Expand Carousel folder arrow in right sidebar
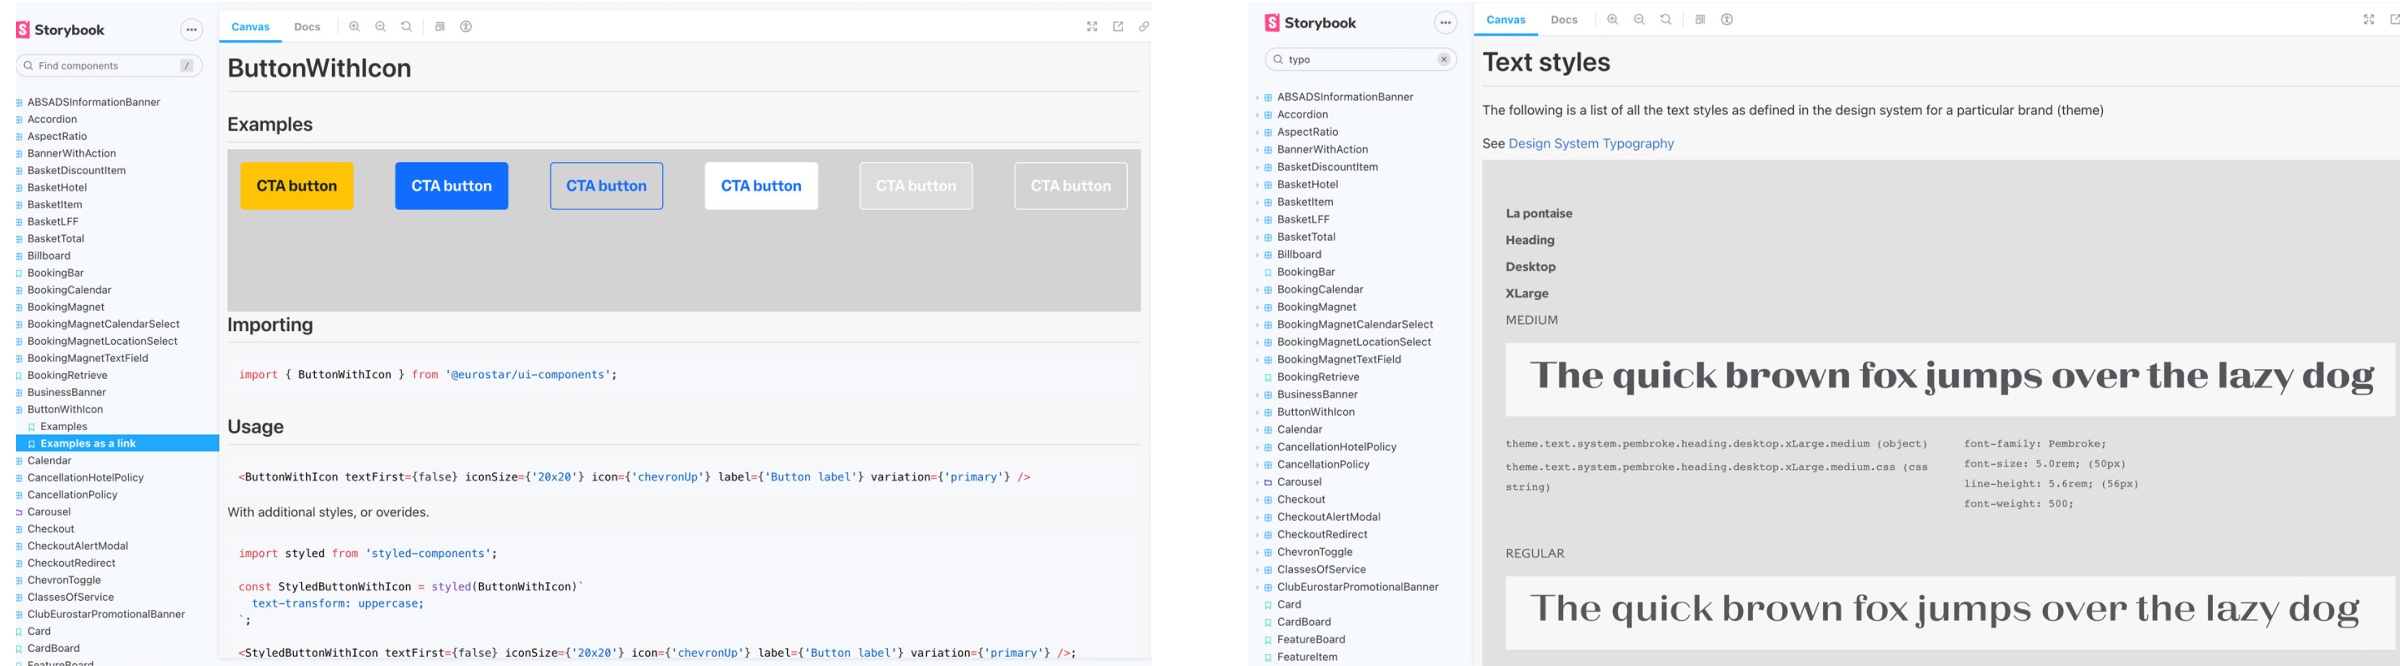This screenshot has width=2400, height=666. [1257, 482]
